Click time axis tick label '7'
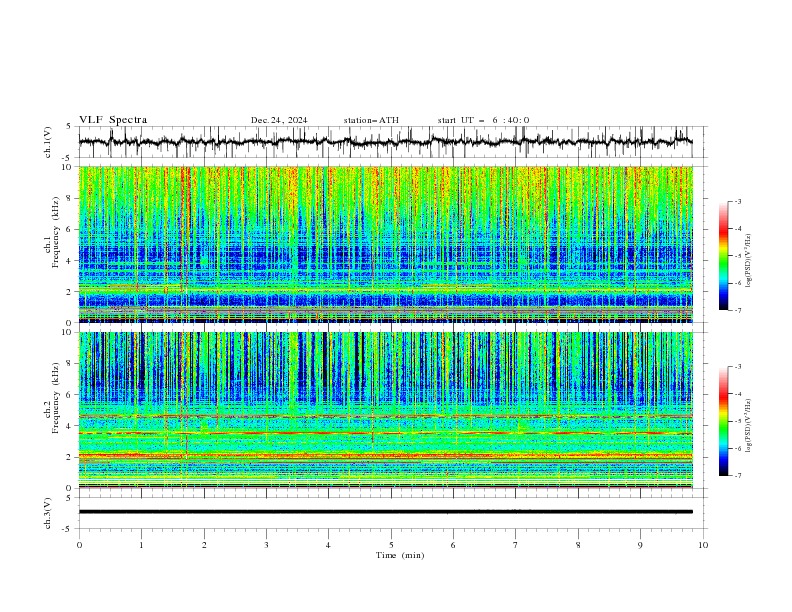Viewport: 792px width, 612px height. pyautogui.click(x=515, y=545)
